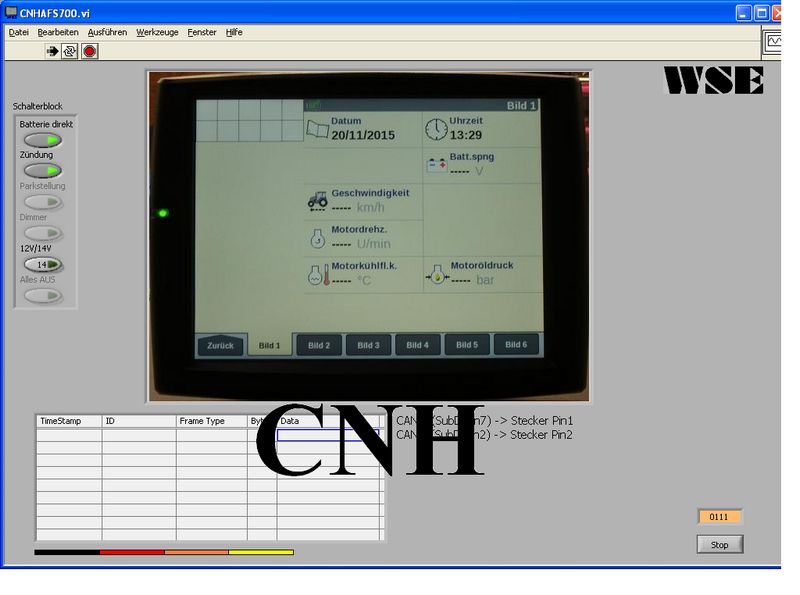Open the Hilfe menu
Viewport: 800px width, 595px height.
point(234,32)
